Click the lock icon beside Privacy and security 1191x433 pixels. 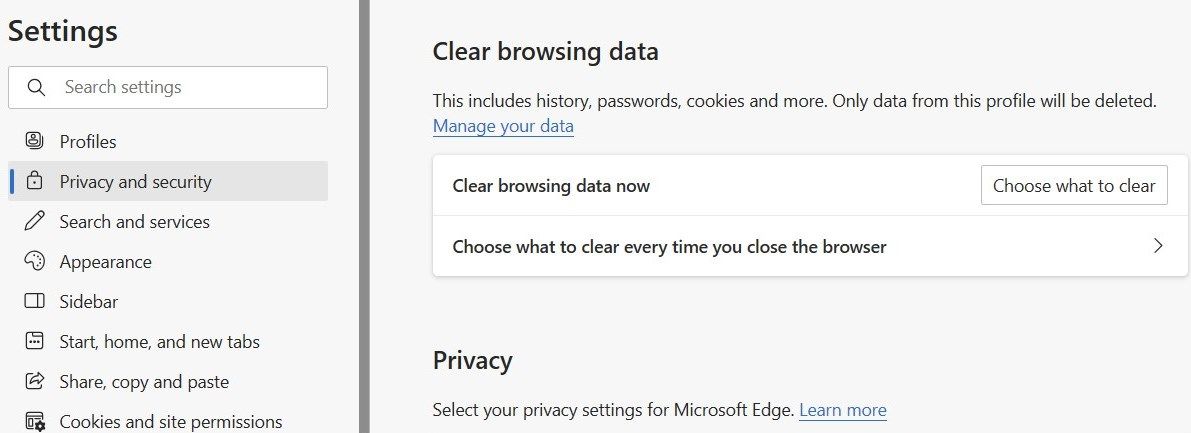pyautogui.click(x=35, y=181)
